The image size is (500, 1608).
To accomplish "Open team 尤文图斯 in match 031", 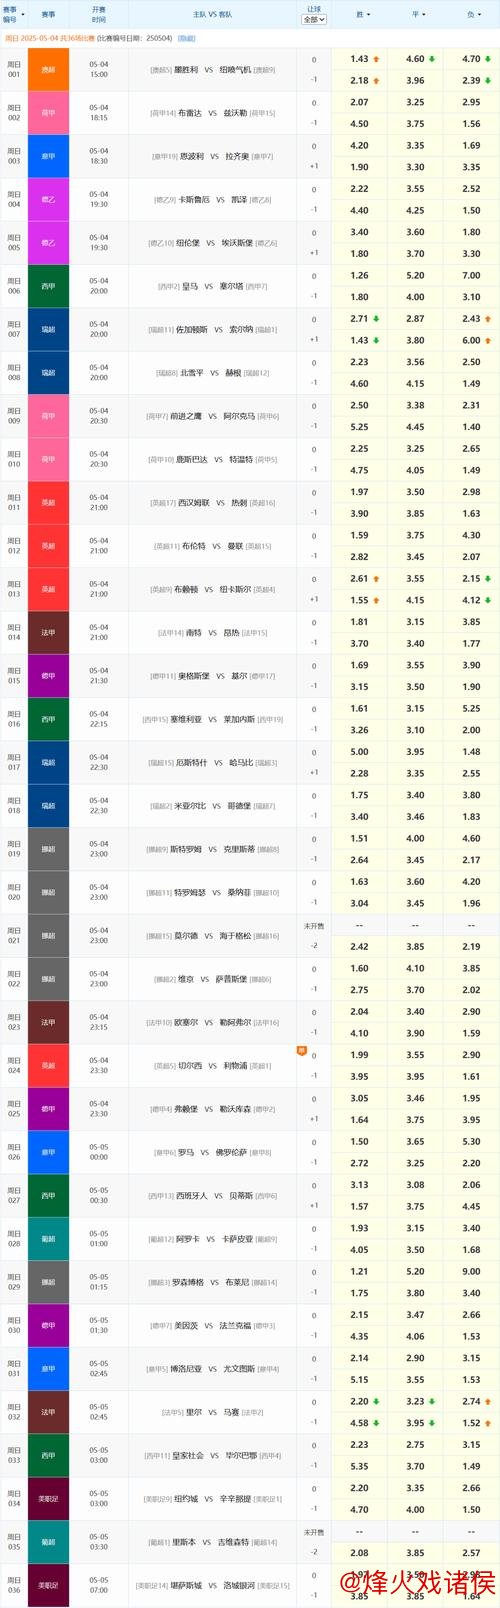I will (x=238, y=1369).
